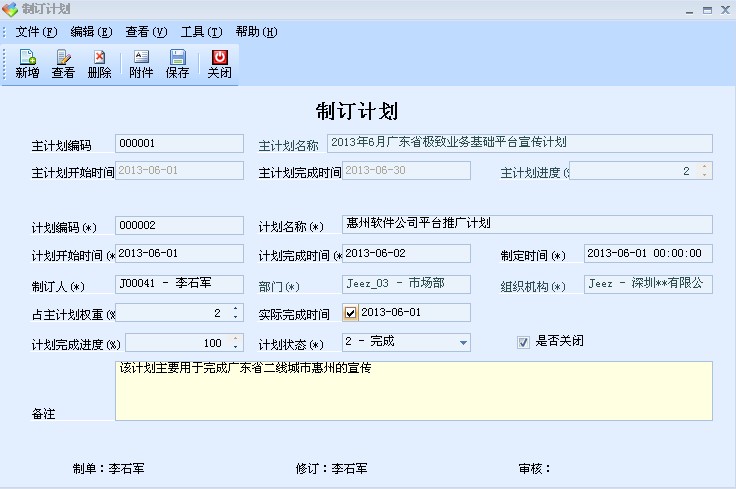Click the 组织机构 field Jeez 深圳
Viewport: 736px width, 489px height.
tap(648, 284)
